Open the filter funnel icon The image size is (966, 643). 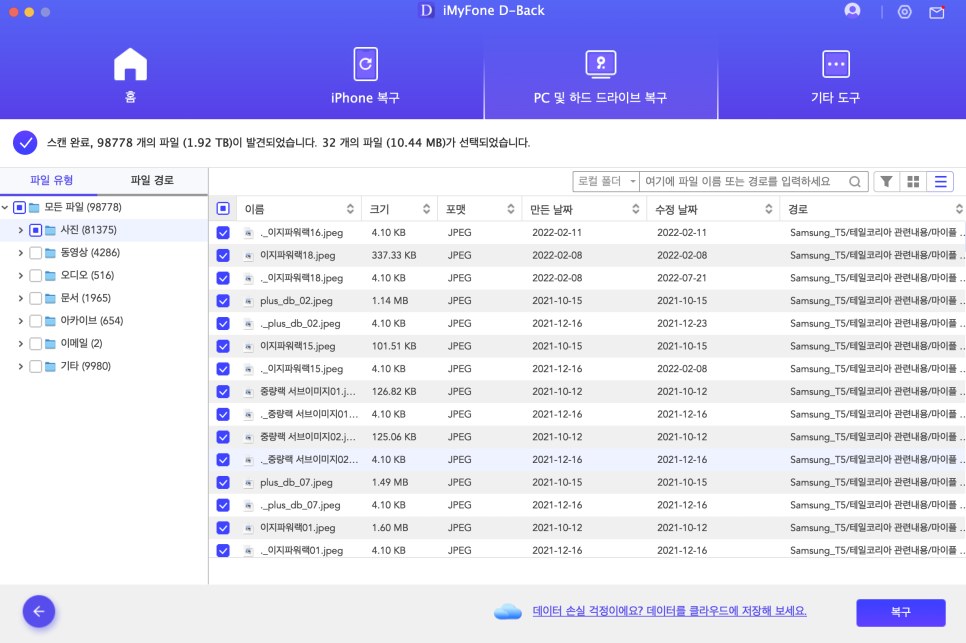click(886, 182)
